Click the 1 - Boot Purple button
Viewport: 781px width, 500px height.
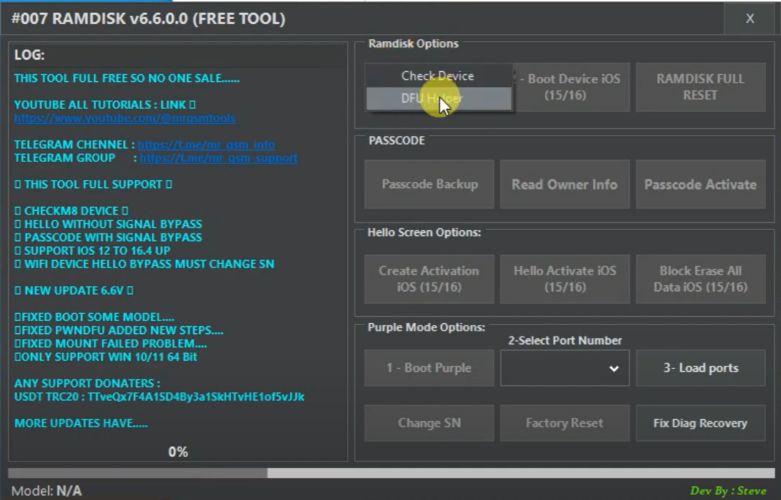point(429,368)
